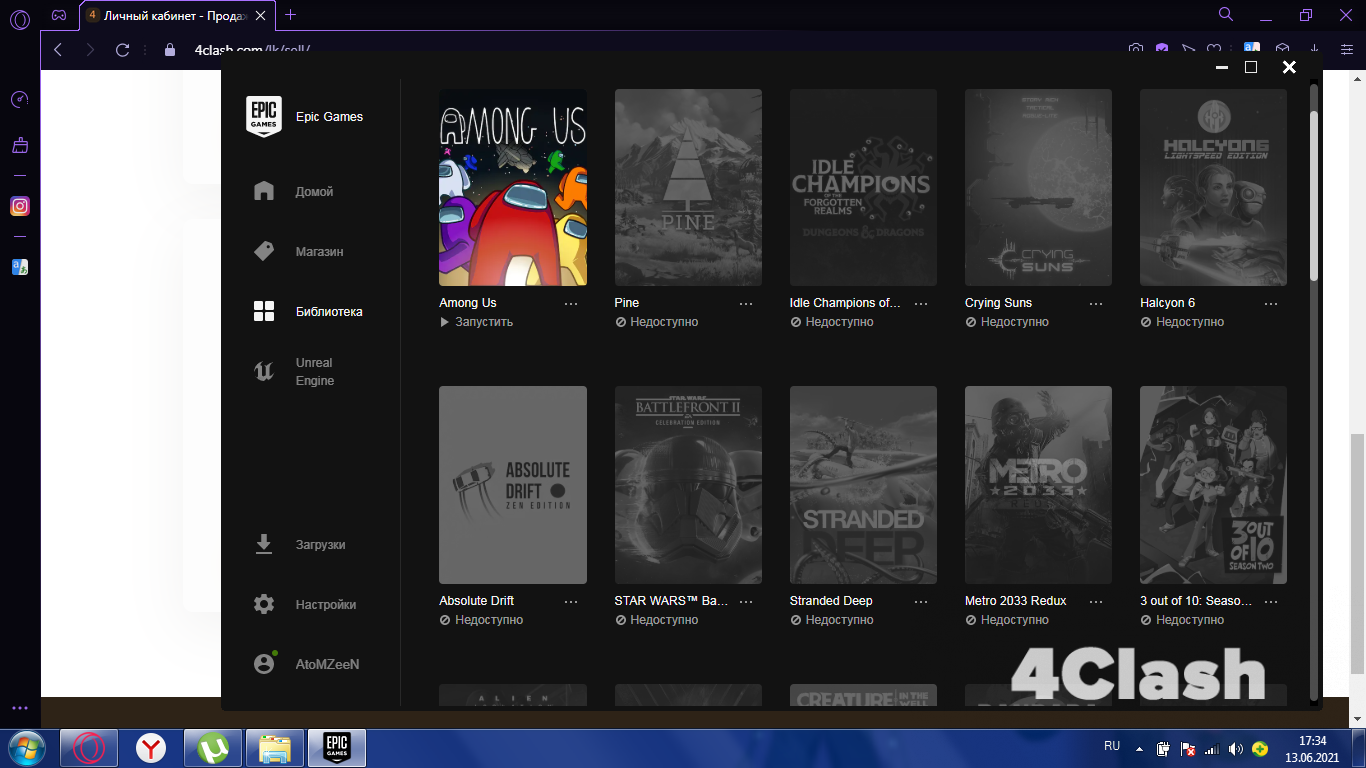The image size is (1366, 768).
Task: Click the home icon beside Домой
Action: (x=264, y=191)
